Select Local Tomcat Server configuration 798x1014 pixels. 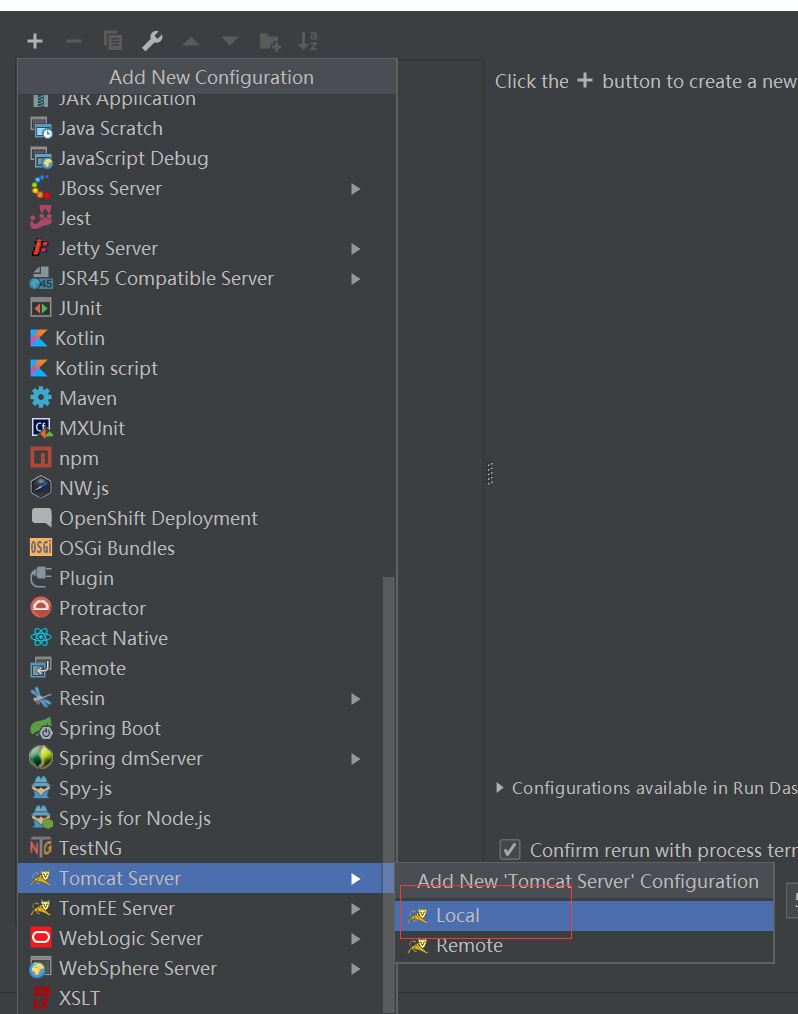[584, 915]
